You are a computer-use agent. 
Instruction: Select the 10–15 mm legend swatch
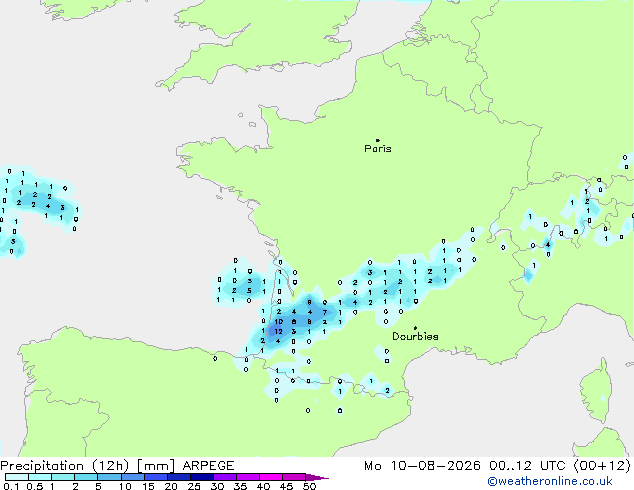pyautogui.click(x=132, y=477)
